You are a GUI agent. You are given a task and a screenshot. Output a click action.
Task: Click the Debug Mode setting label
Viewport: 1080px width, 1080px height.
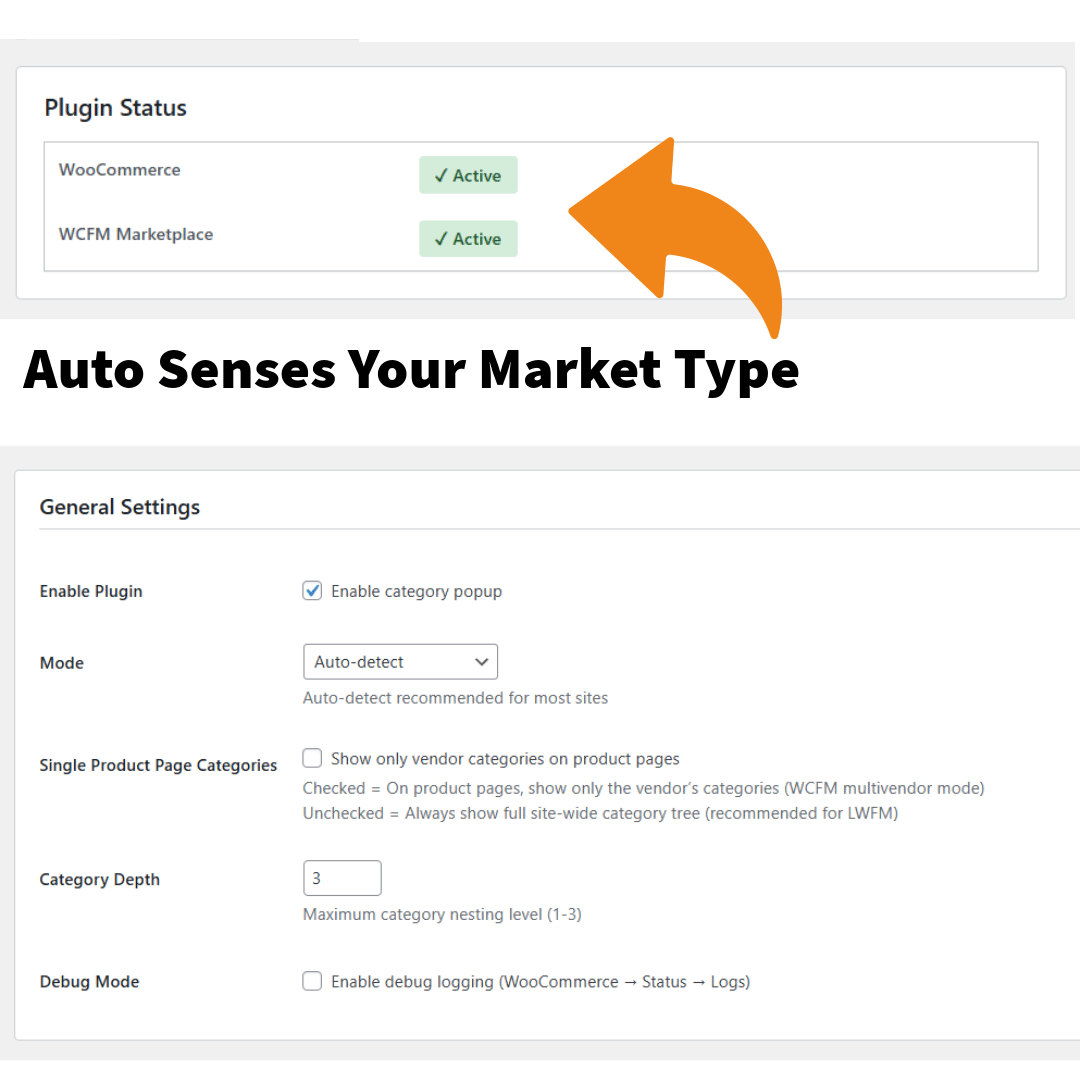pos(89,982)
